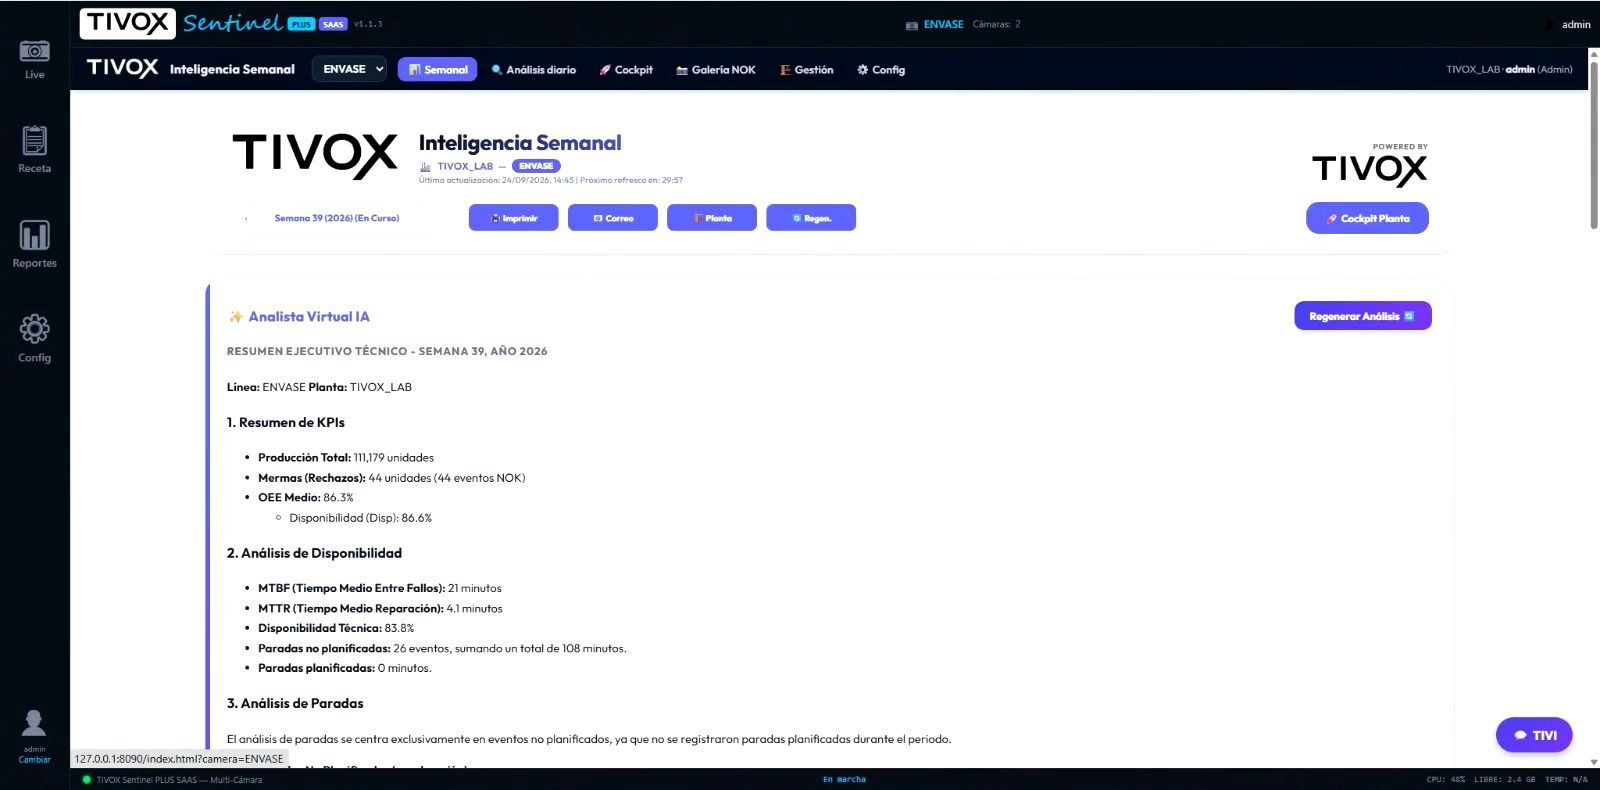Click the PLUS badge in header
1600x790 pixels.
pyautogui.click(x=301, y=24)
